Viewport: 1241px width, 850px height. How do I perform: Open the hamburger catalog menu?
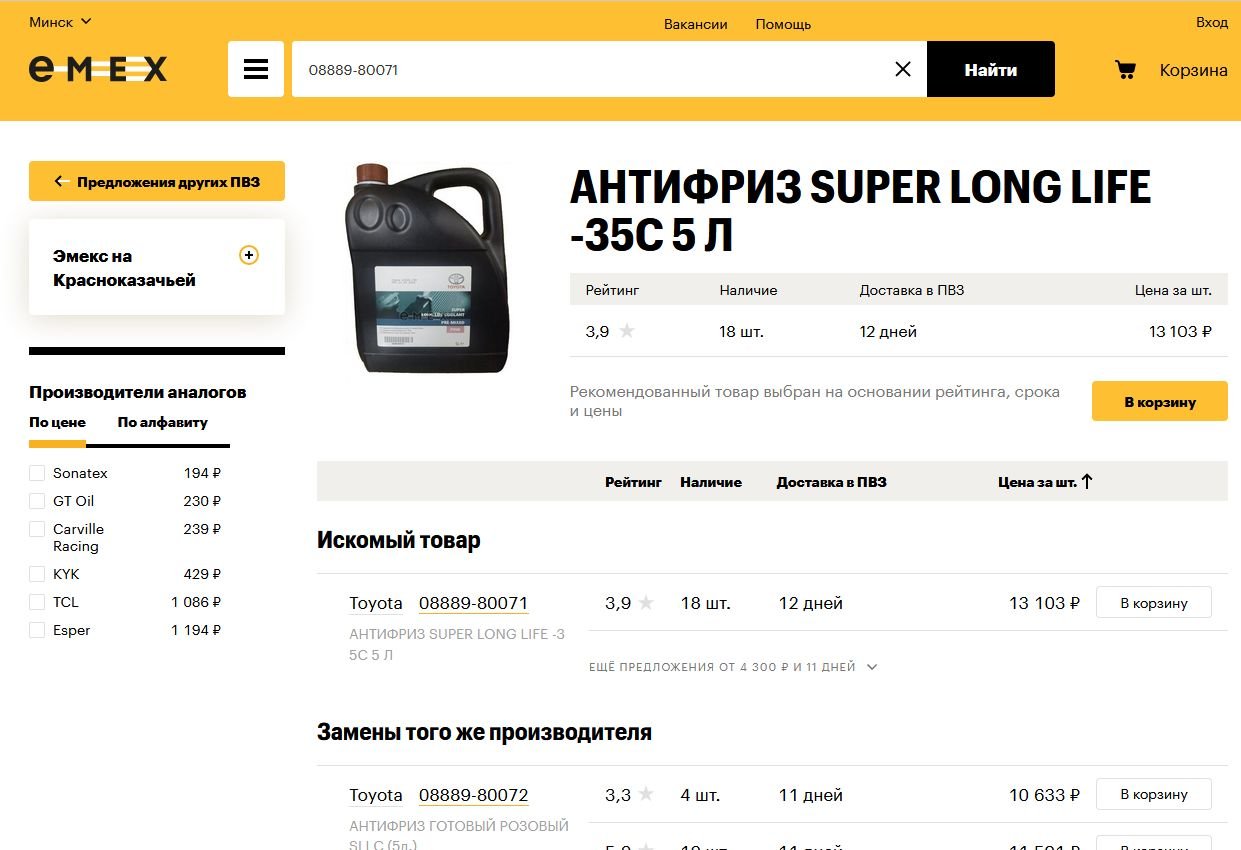point(256,69)
